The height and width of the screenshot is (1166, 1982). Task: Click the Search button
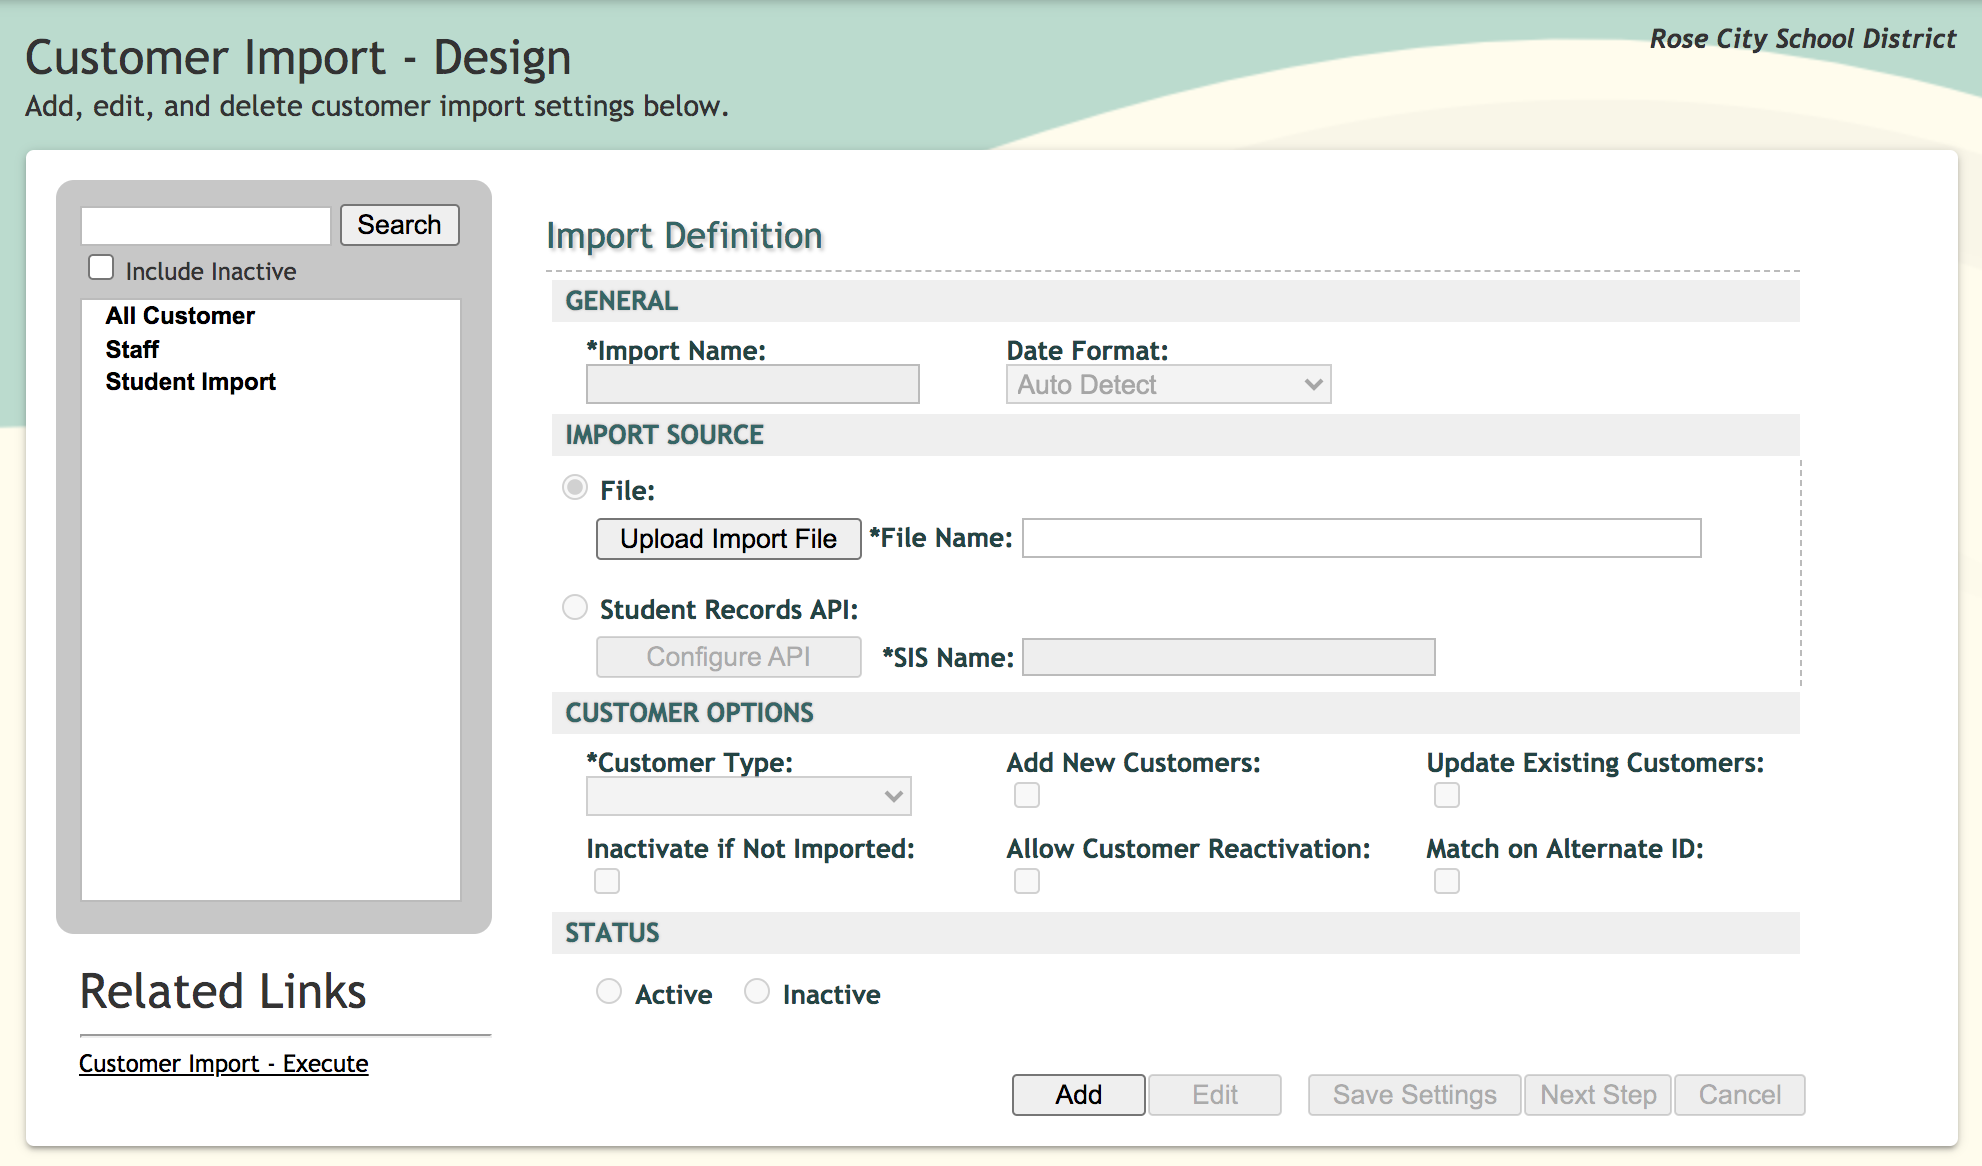[x=399, y=225]
